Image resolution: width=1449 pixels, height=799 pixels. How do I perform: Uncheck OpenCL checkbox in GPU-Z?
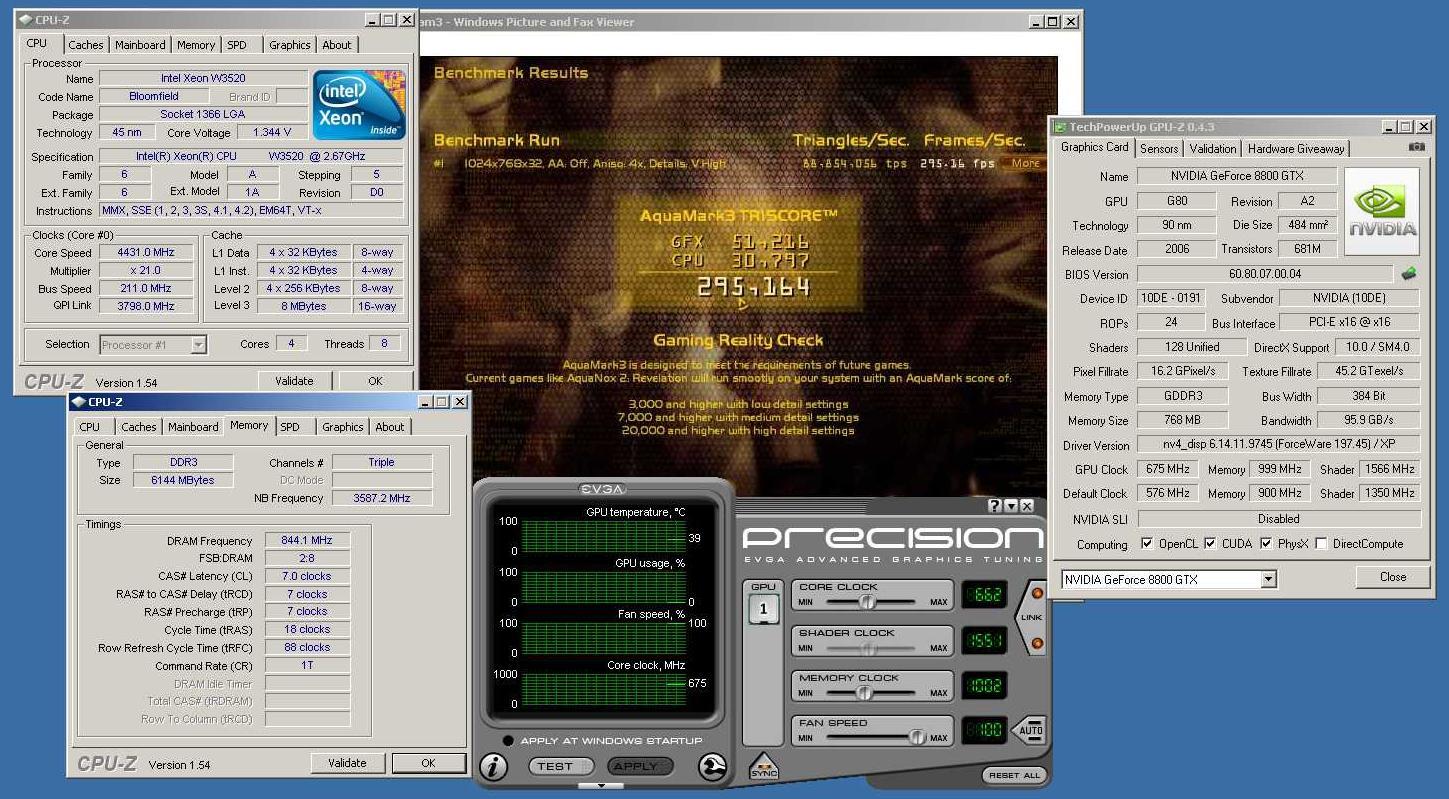(x=1147, y=544)
